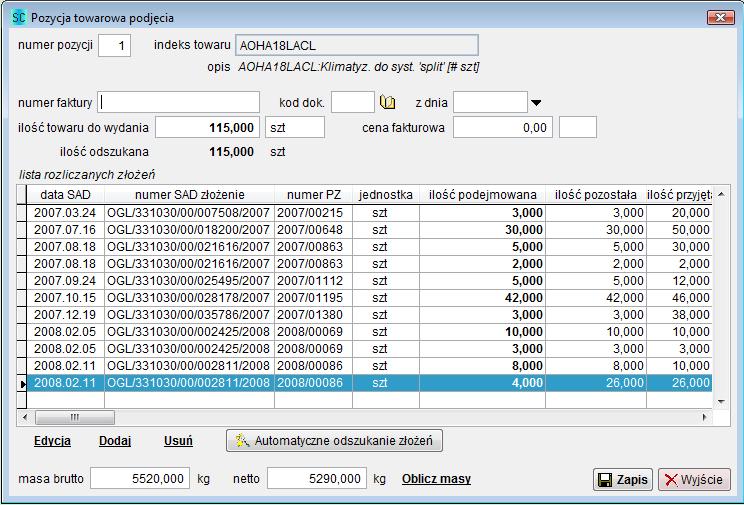
Task: Click ilość towaru do wydania field
Action: tap(207, 127)
